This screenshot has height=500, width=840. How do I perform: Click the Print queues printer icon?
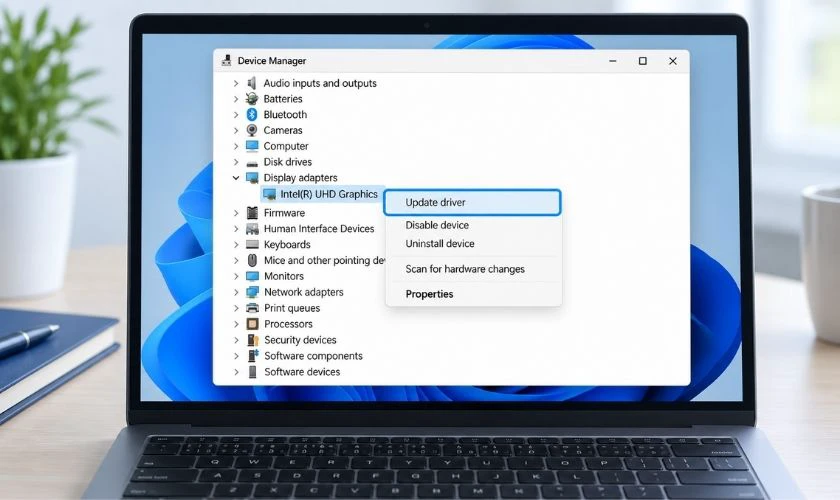coord(252,308)
